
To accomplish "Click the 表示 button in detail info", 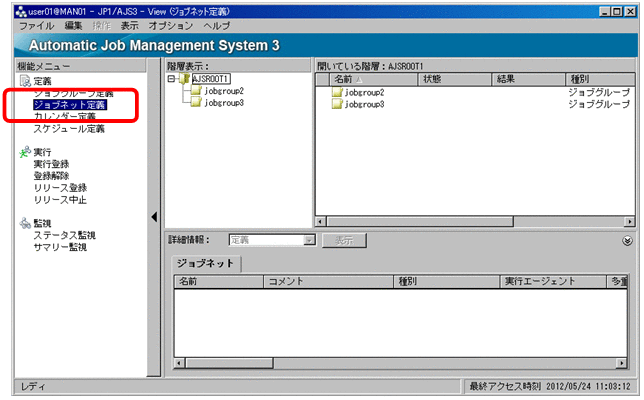I will (344, 240).
